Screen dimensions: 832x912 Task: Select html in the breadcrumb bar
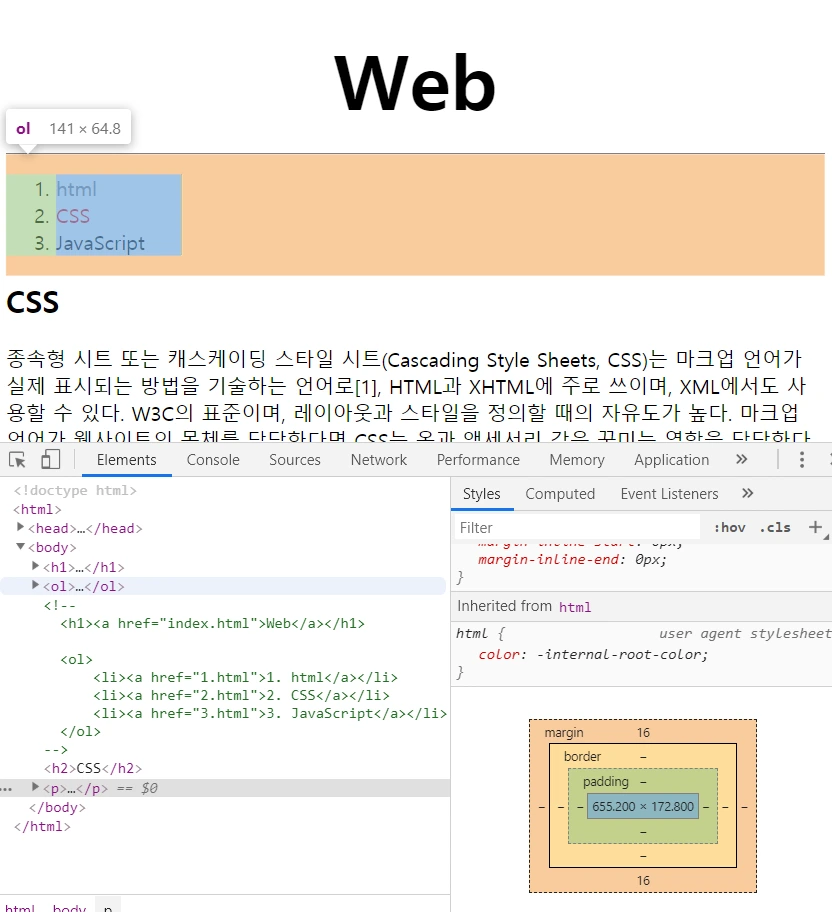pos(20,906)
